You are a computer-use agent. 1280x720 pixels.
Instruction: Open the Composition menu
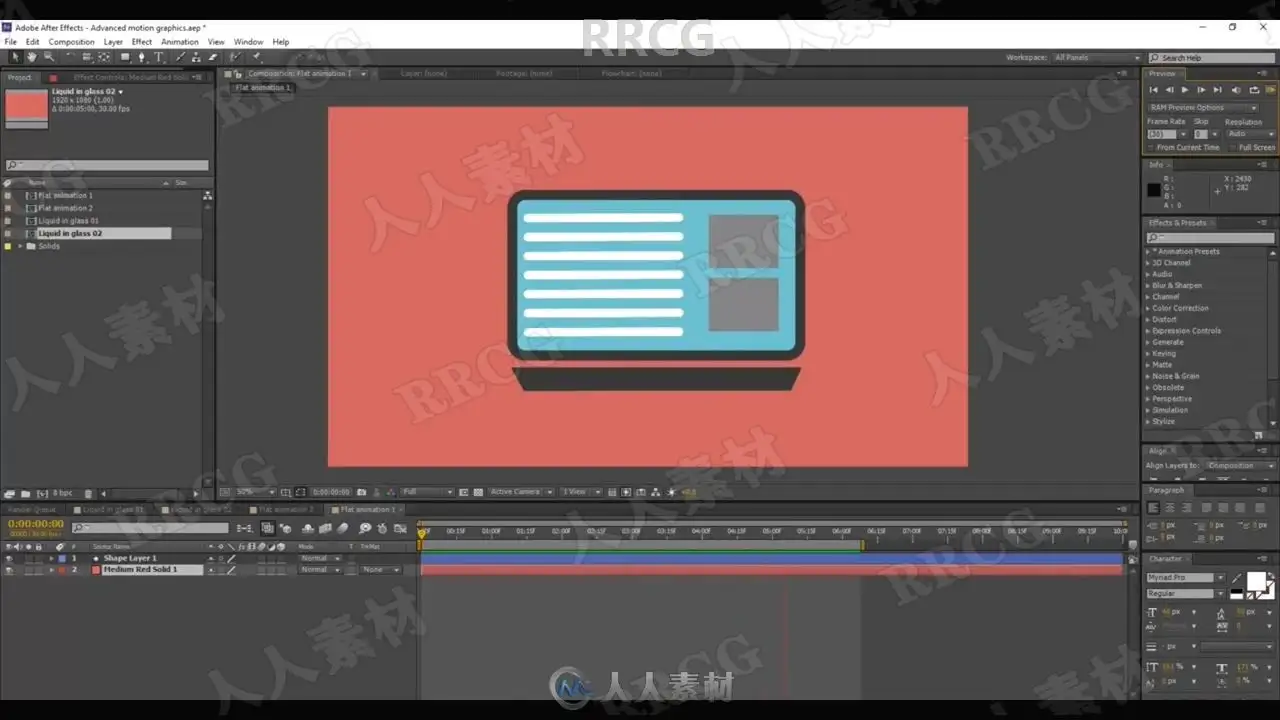click(x=71, y=42)
